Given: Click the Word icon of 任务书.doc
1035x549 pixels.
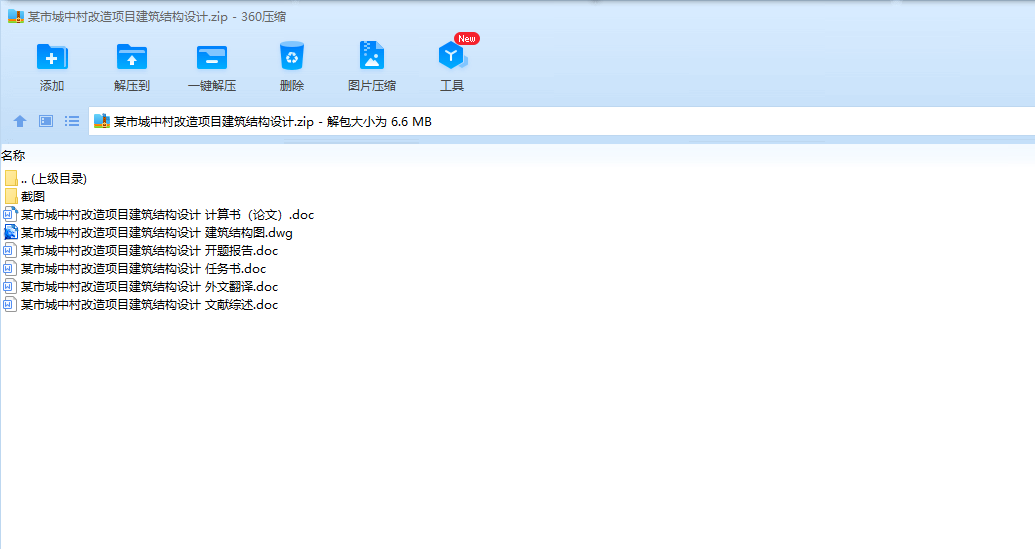Looking at the screenshot, I should pyautogui.click(x=10, y=269).
